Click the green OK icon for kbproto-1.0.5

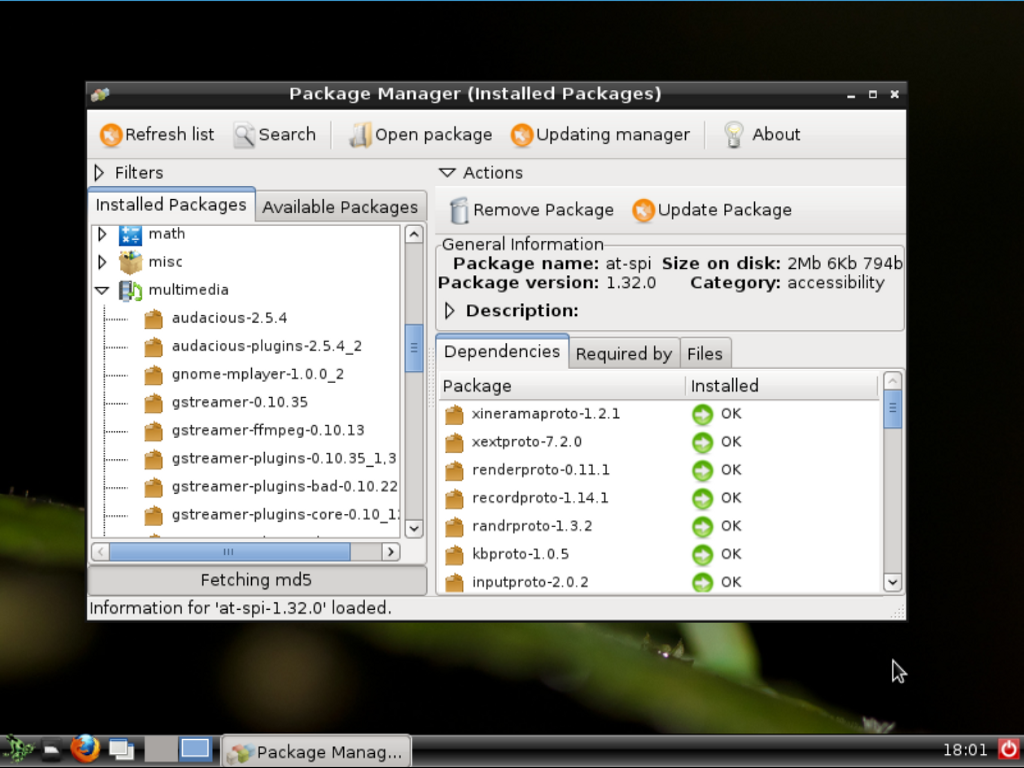(x=703, y=555)
